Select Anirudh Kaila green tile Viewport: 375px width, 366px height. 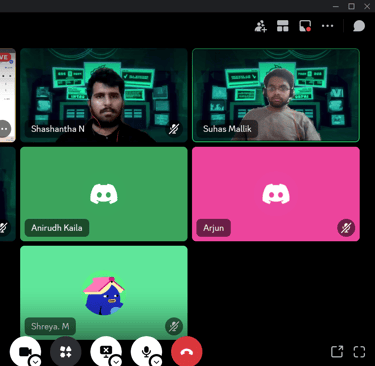tap(104, 194)
